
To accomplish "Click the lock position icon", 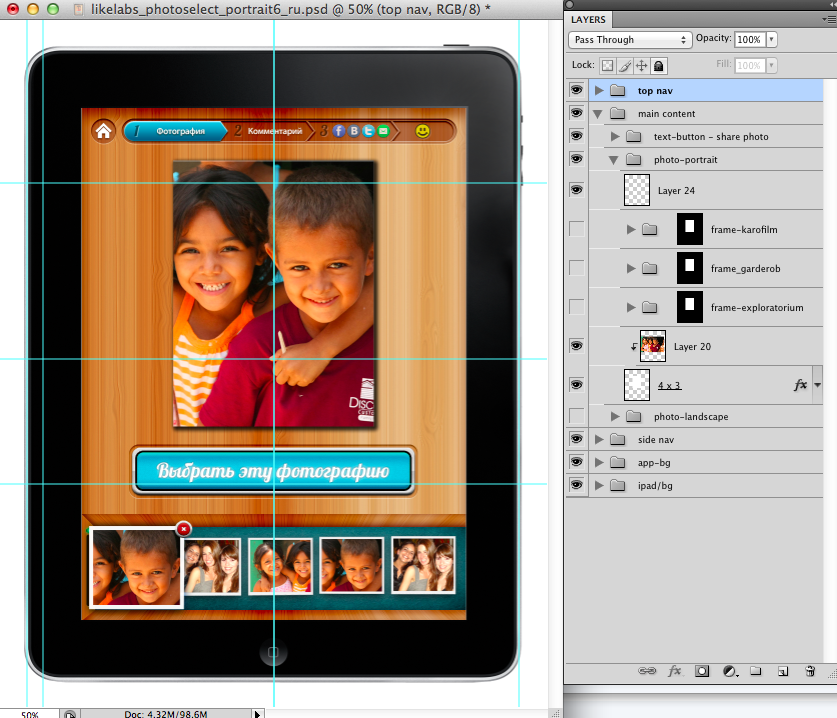I will coord(642,65).
